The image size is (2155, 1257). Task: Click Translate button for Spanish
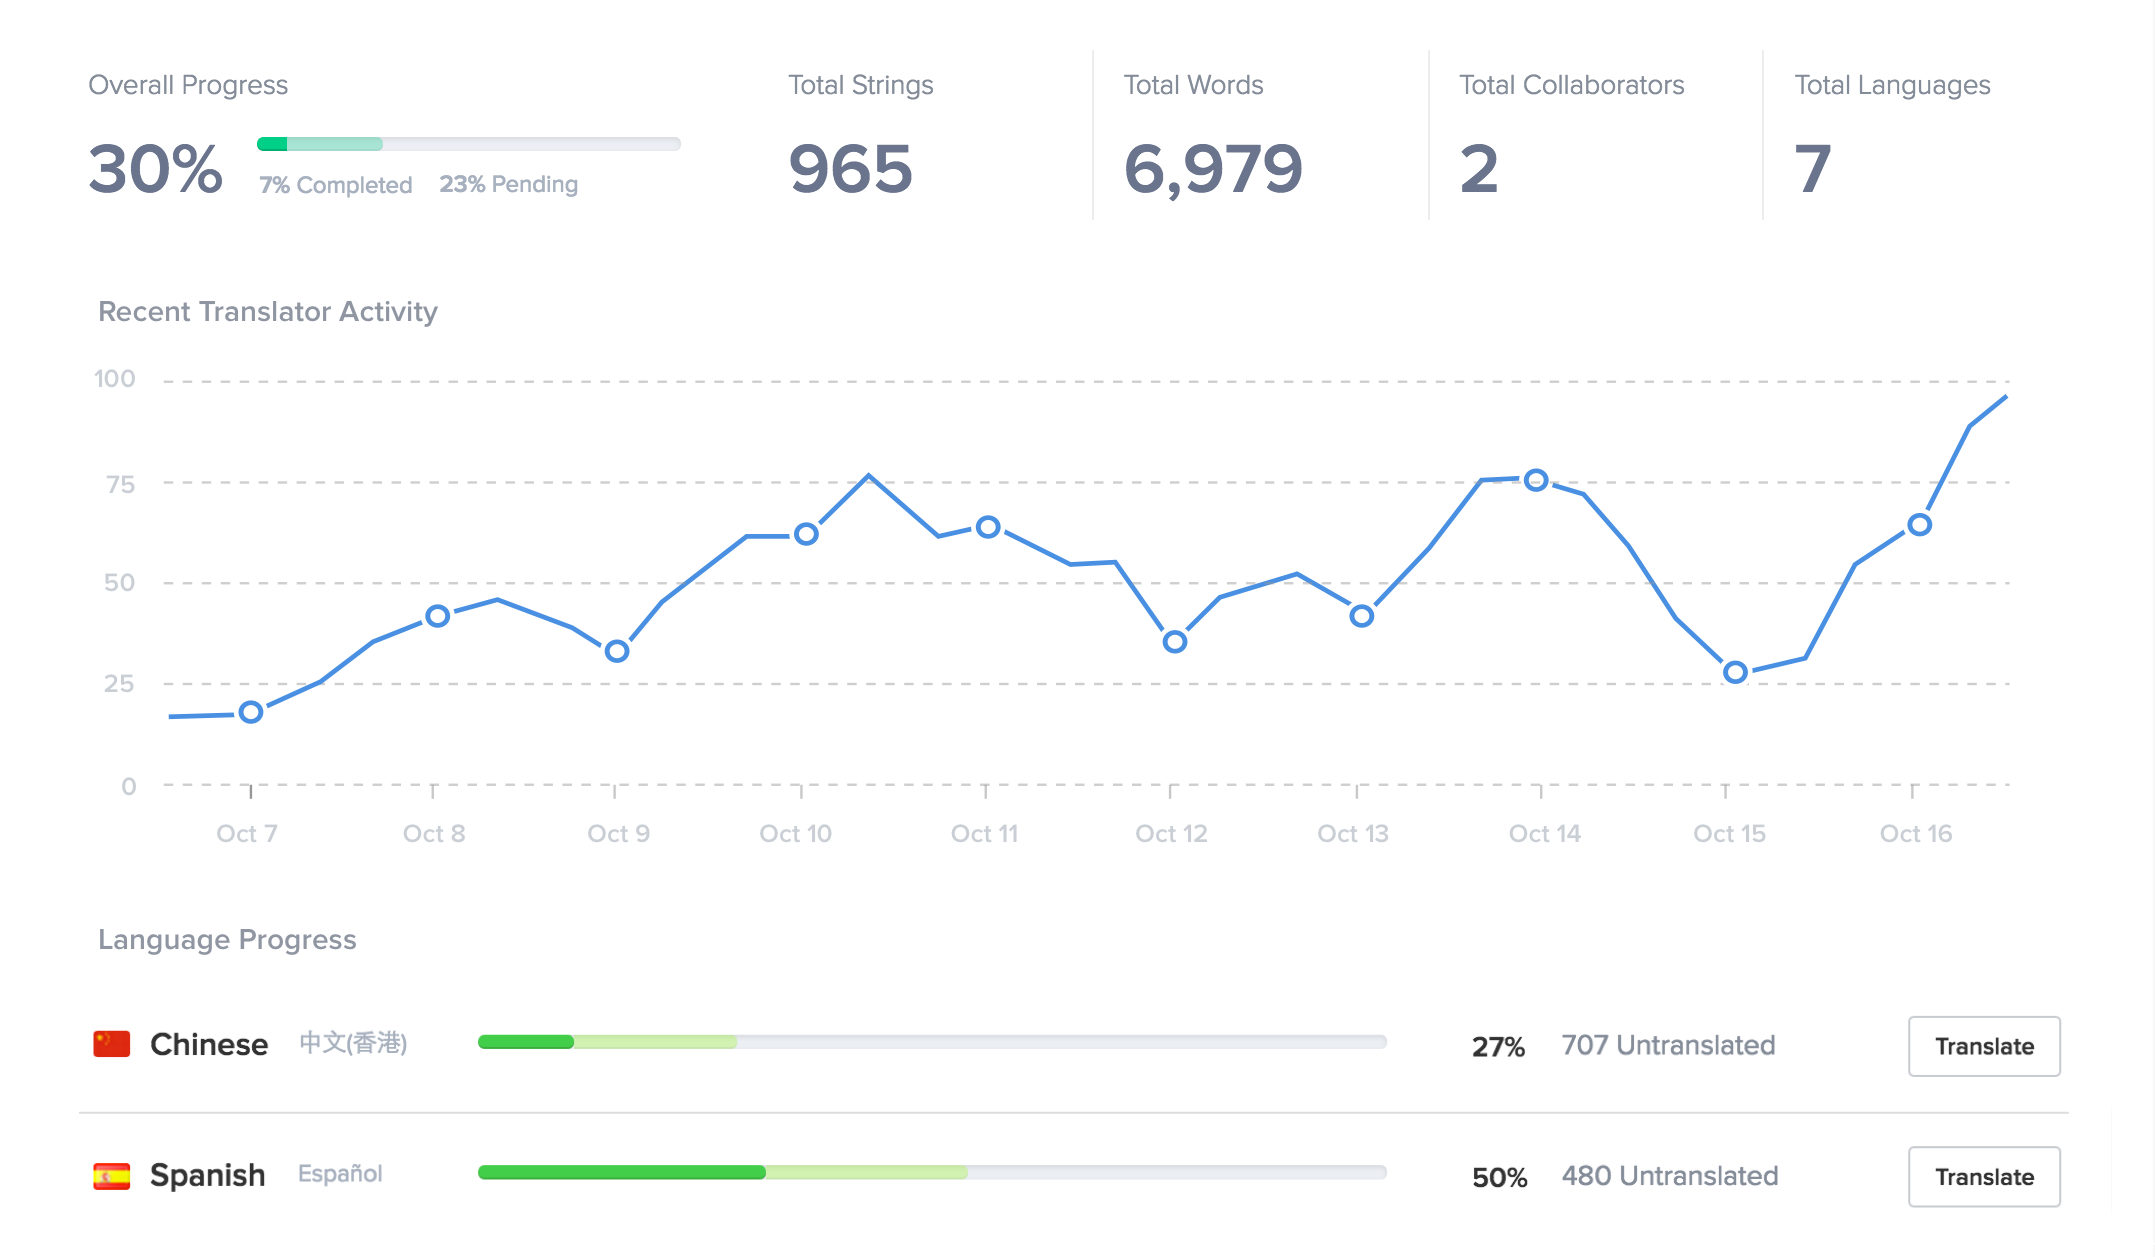(x=1983, y=1177)
